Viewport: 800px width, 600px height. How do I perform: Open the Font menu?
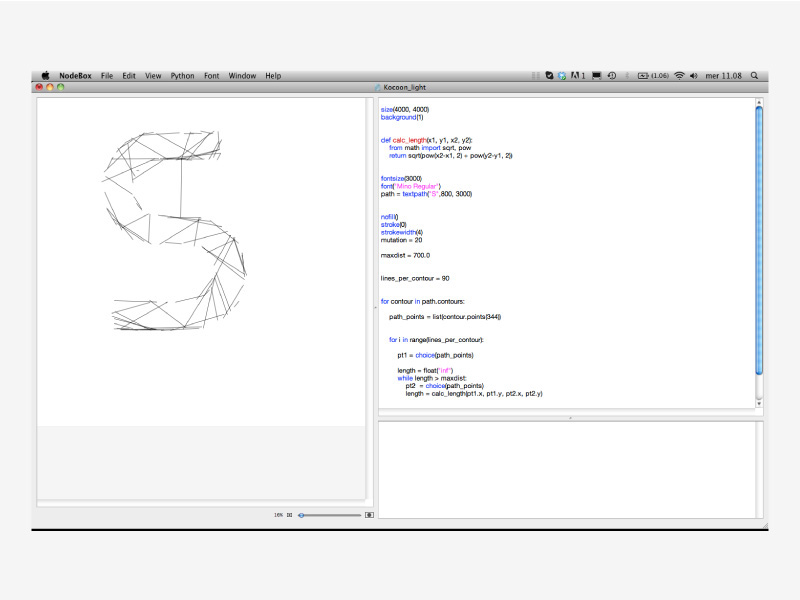211,76
